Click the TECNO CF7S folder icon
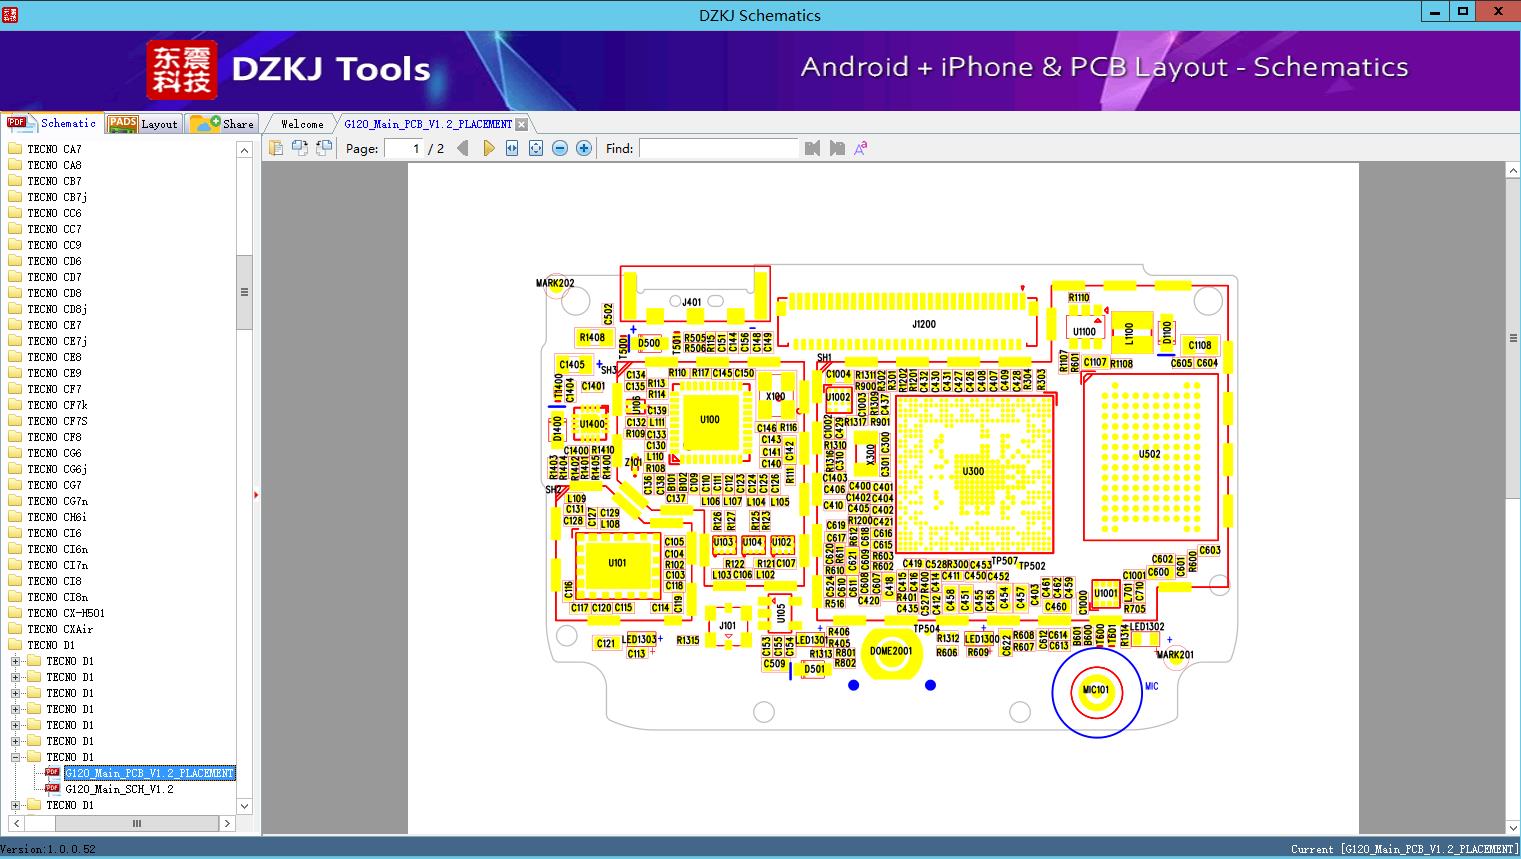The width and height of the screenshot is (1521, 859). (x=15, y=421)
